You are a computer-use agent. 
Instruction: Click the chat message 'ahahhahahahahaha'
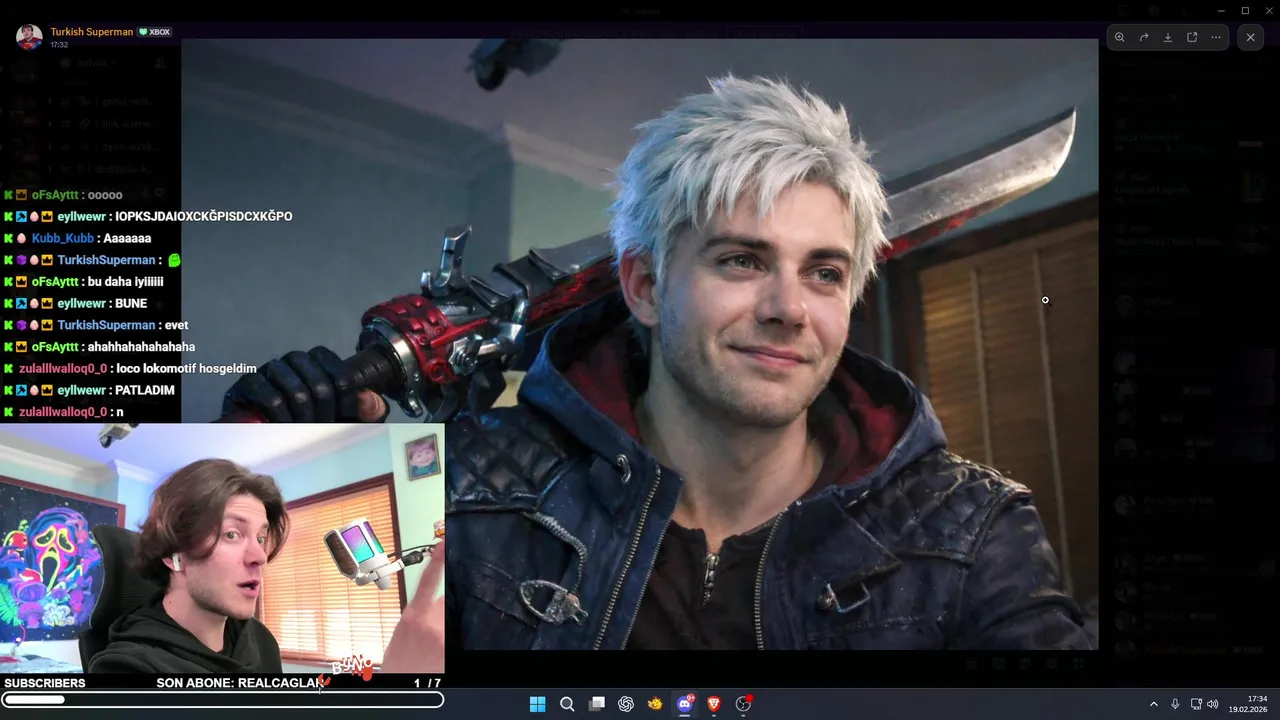click(141, 347)
